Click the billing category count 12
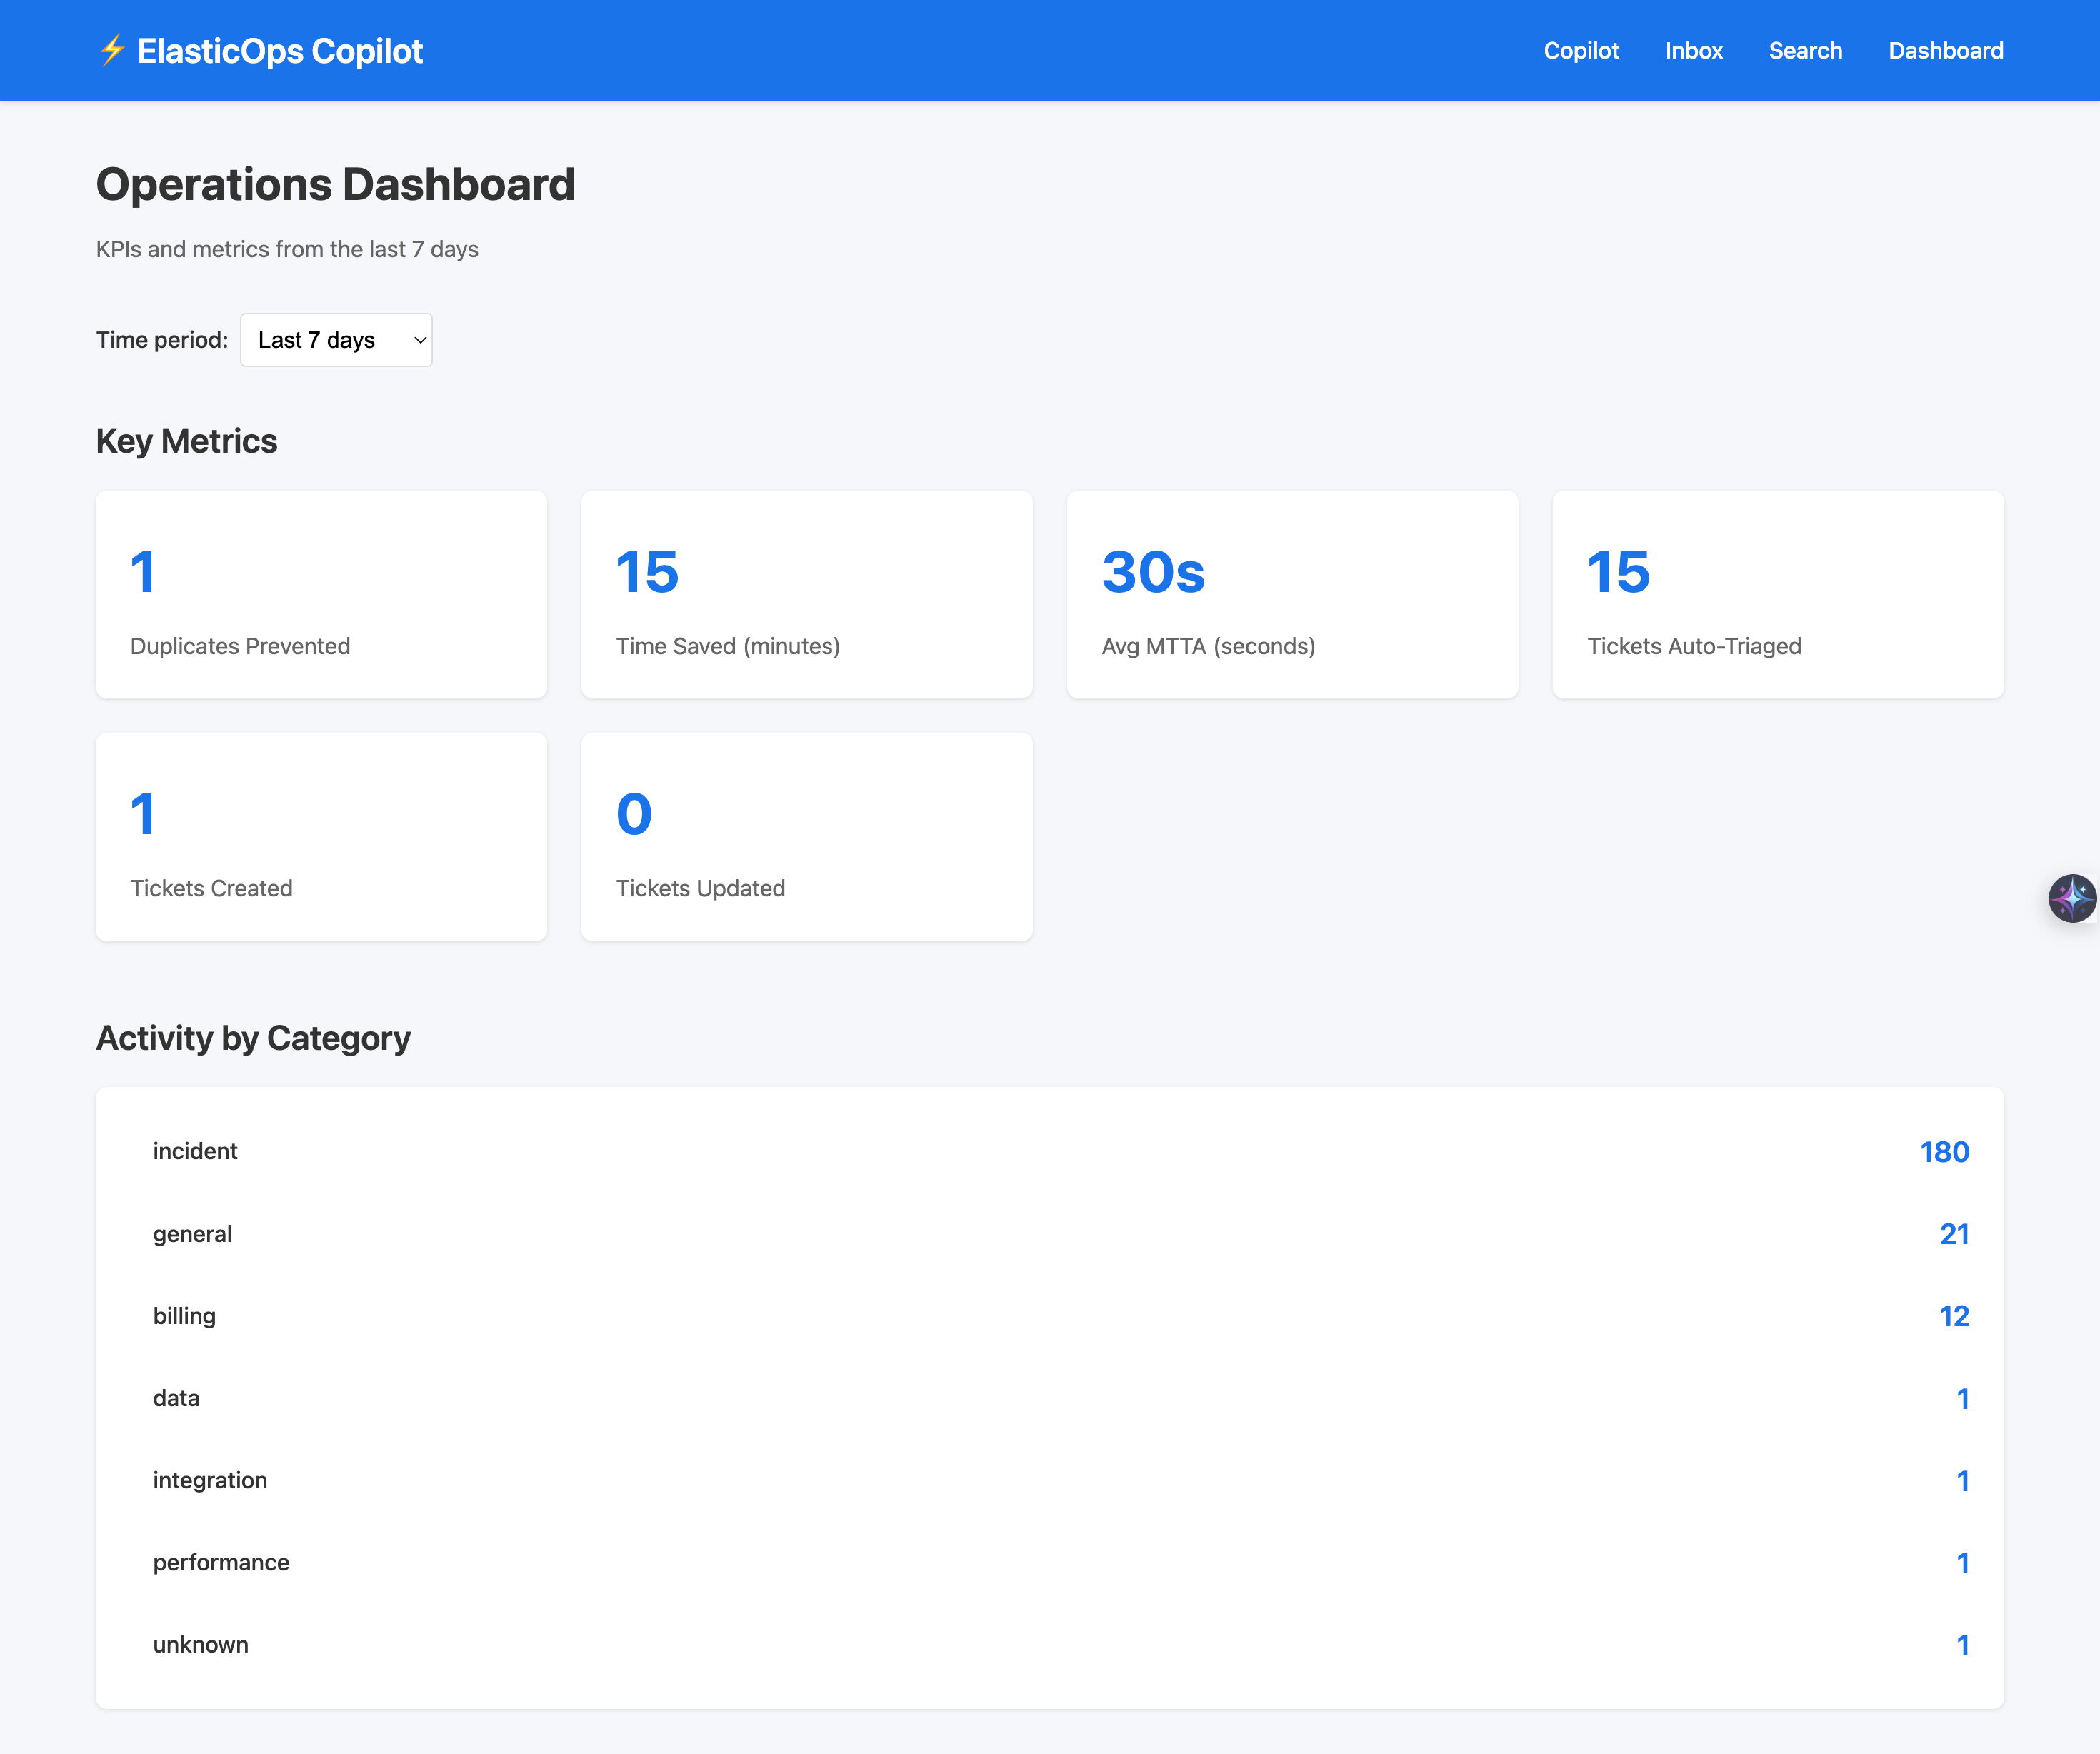 1953,1316
